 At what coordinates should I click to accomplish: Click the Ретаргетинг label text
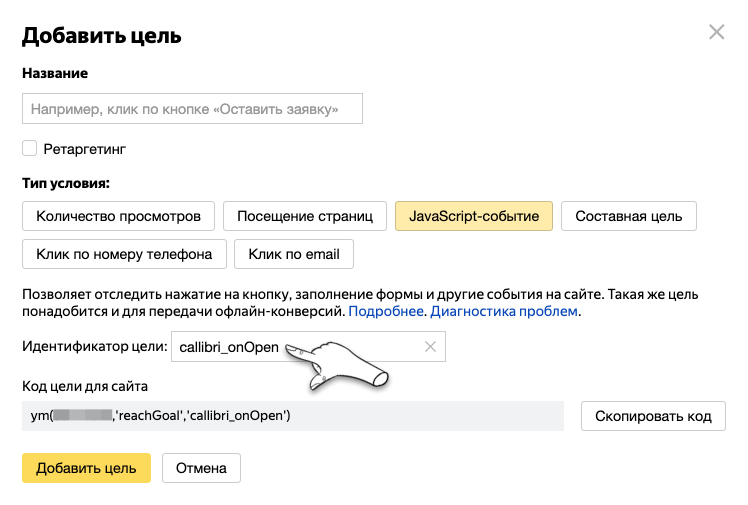click(x=85, y=149)
